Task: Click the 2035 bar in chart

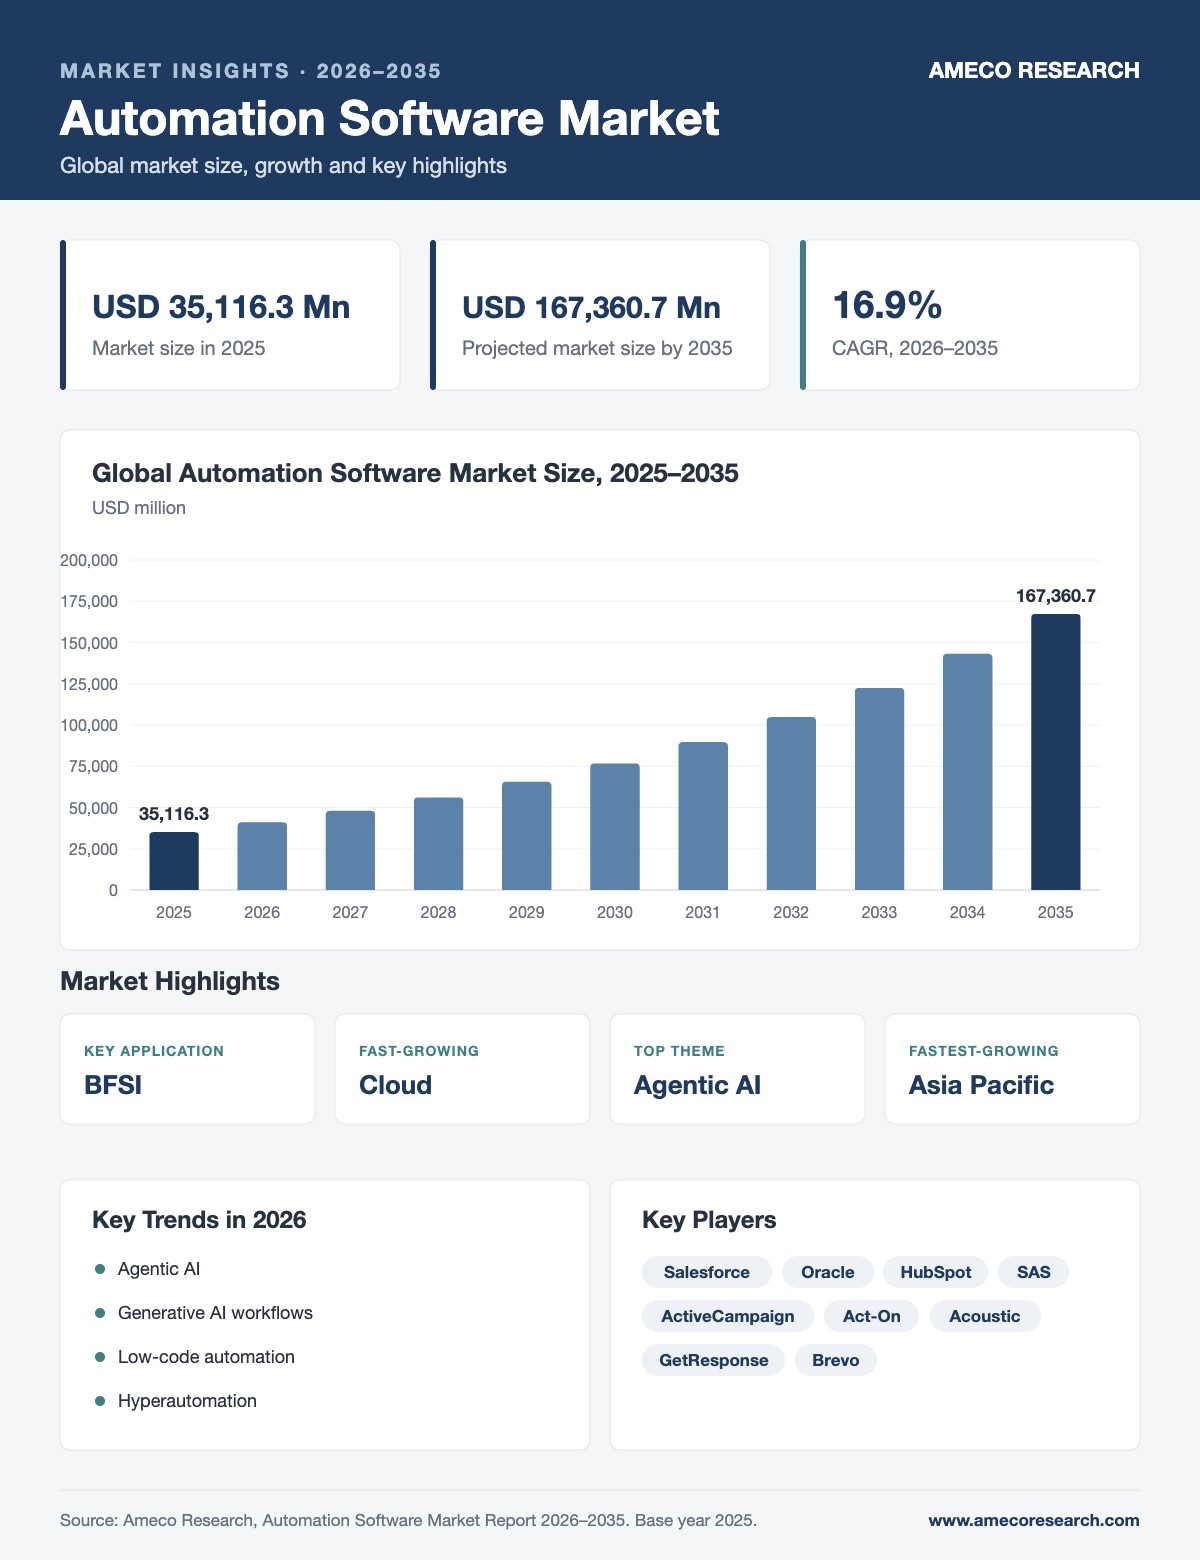Action: click(x=1056, y=752)
